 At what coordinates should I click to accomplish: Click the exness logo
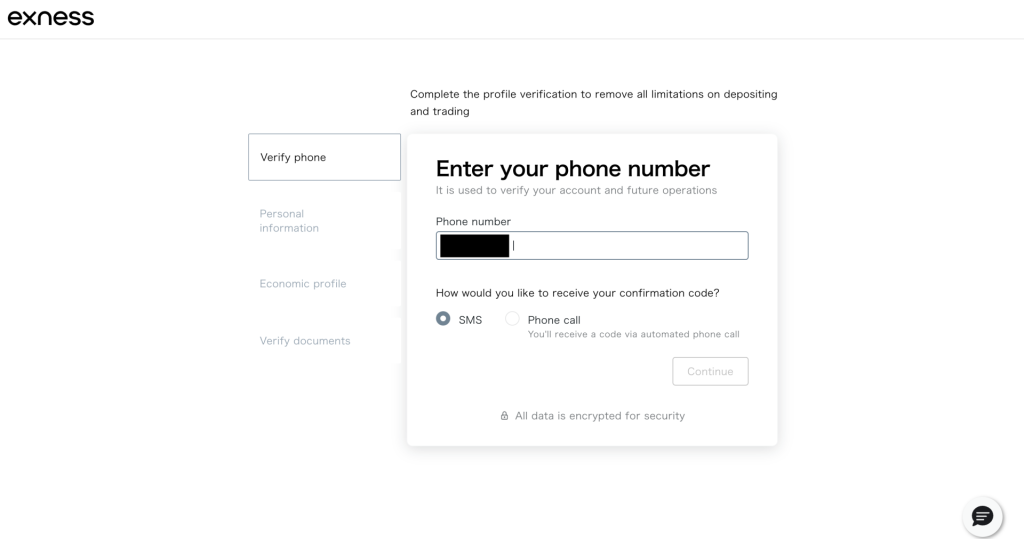point(51,17)
